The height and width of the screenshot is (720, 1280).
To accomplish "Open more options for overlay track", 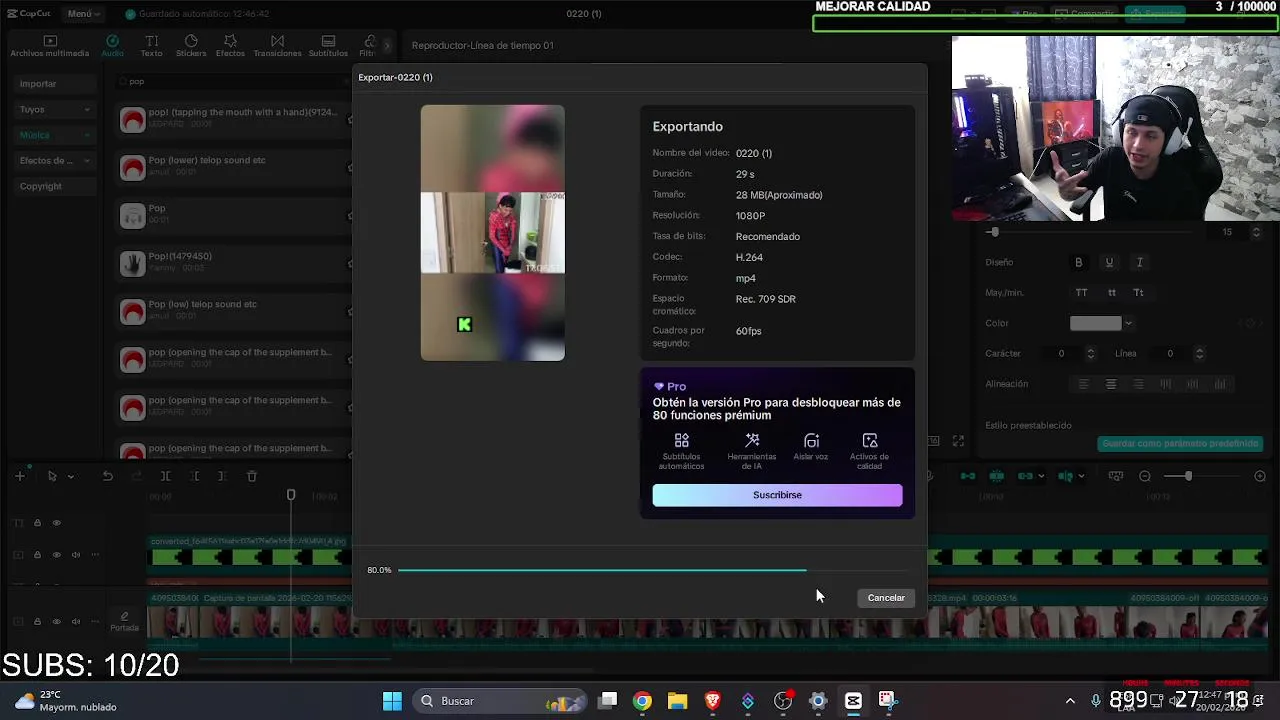I will [x=95, y=555].
